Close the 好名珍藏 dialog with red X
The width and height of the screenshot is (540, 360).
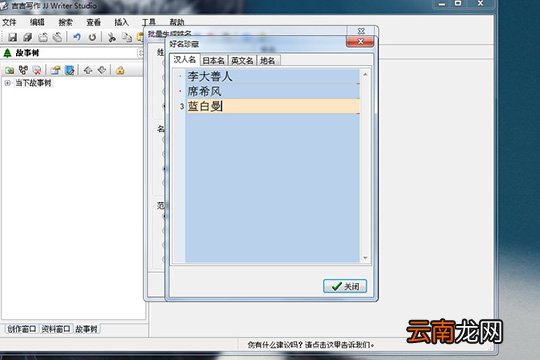point(360,42)
